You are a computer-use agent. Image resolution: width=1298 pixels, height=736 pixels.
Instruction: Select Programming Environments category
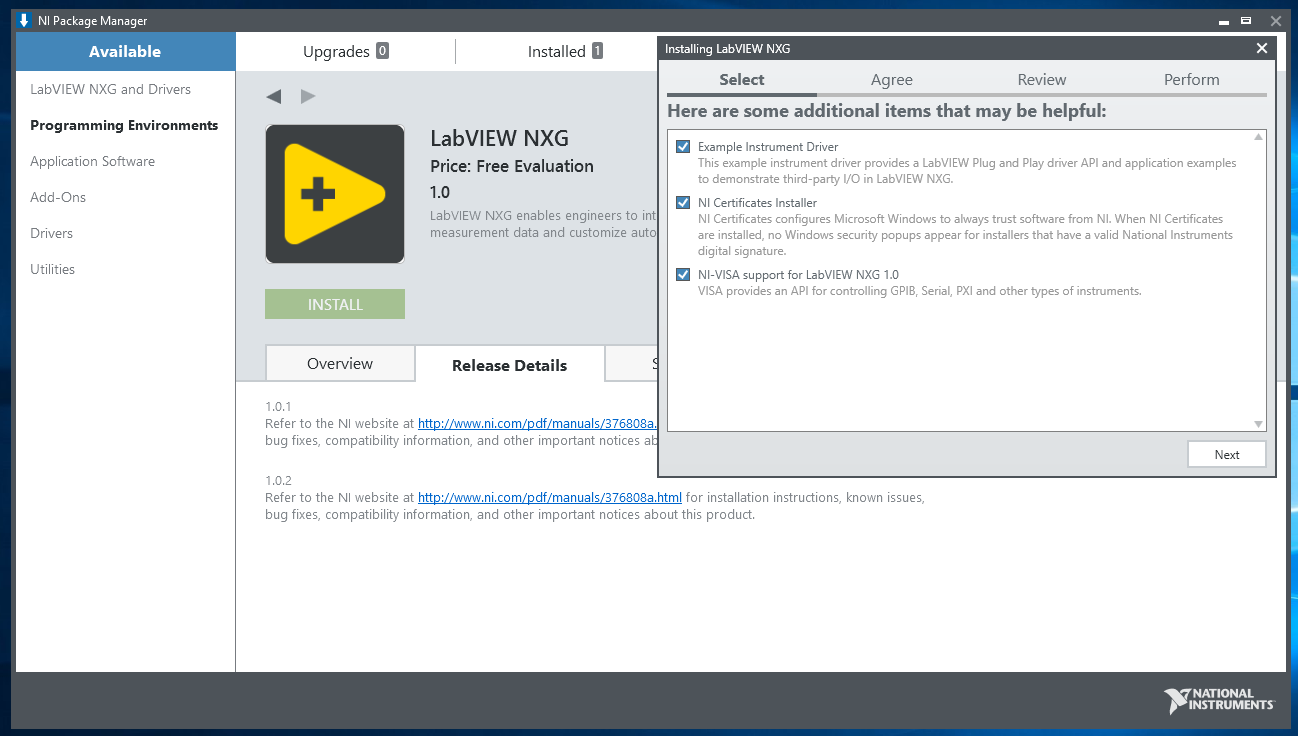pos(124,125)
